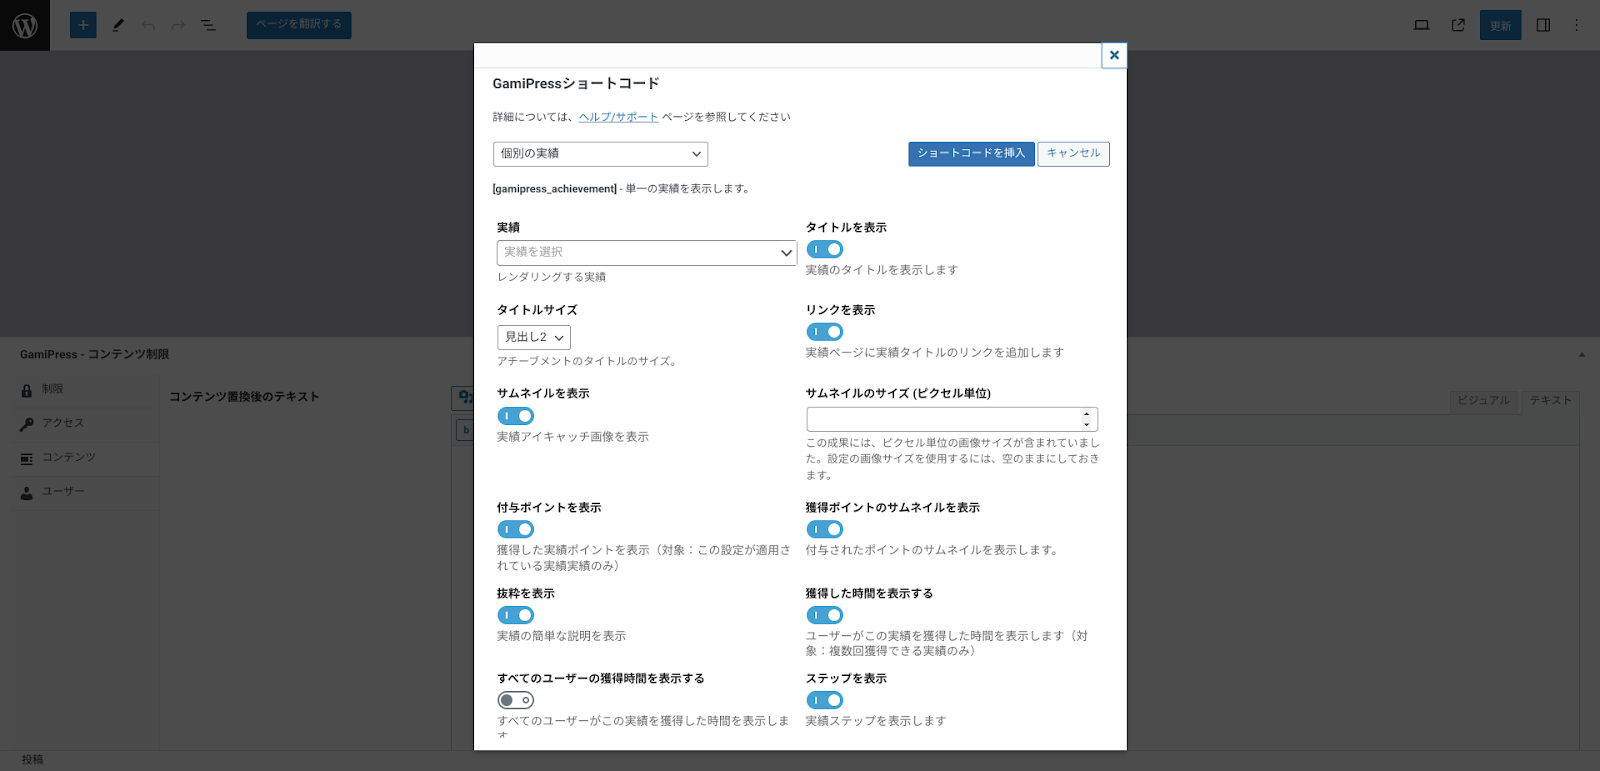Click the redo arrow icon
This screenshot has height=771, width=1600.
178,25
